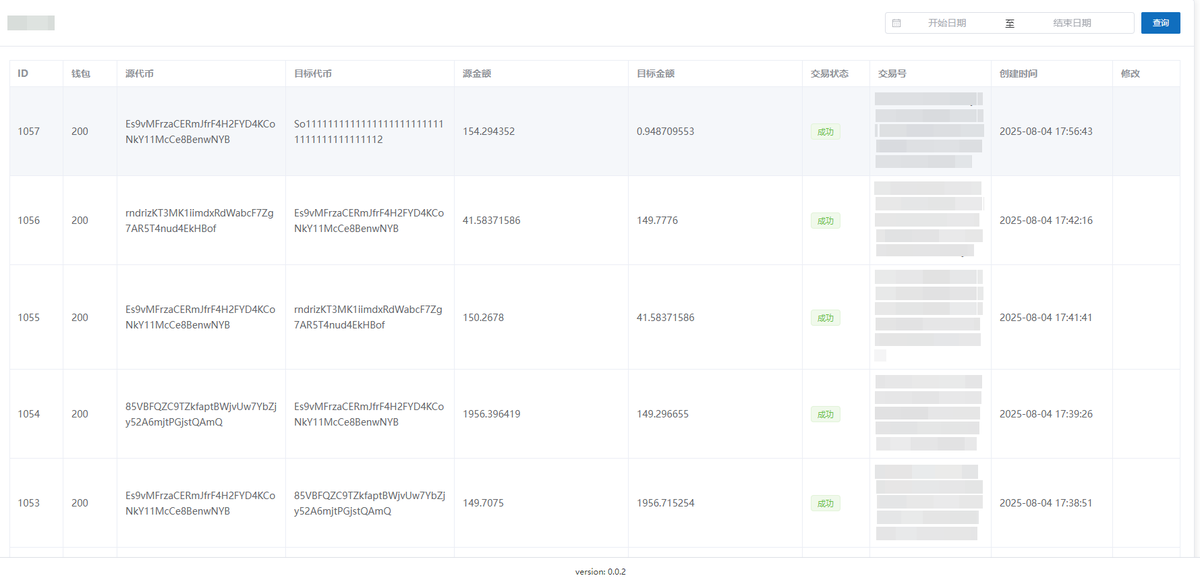Click source amount 154.294352
1200x578 pixels.
(489, 132)
